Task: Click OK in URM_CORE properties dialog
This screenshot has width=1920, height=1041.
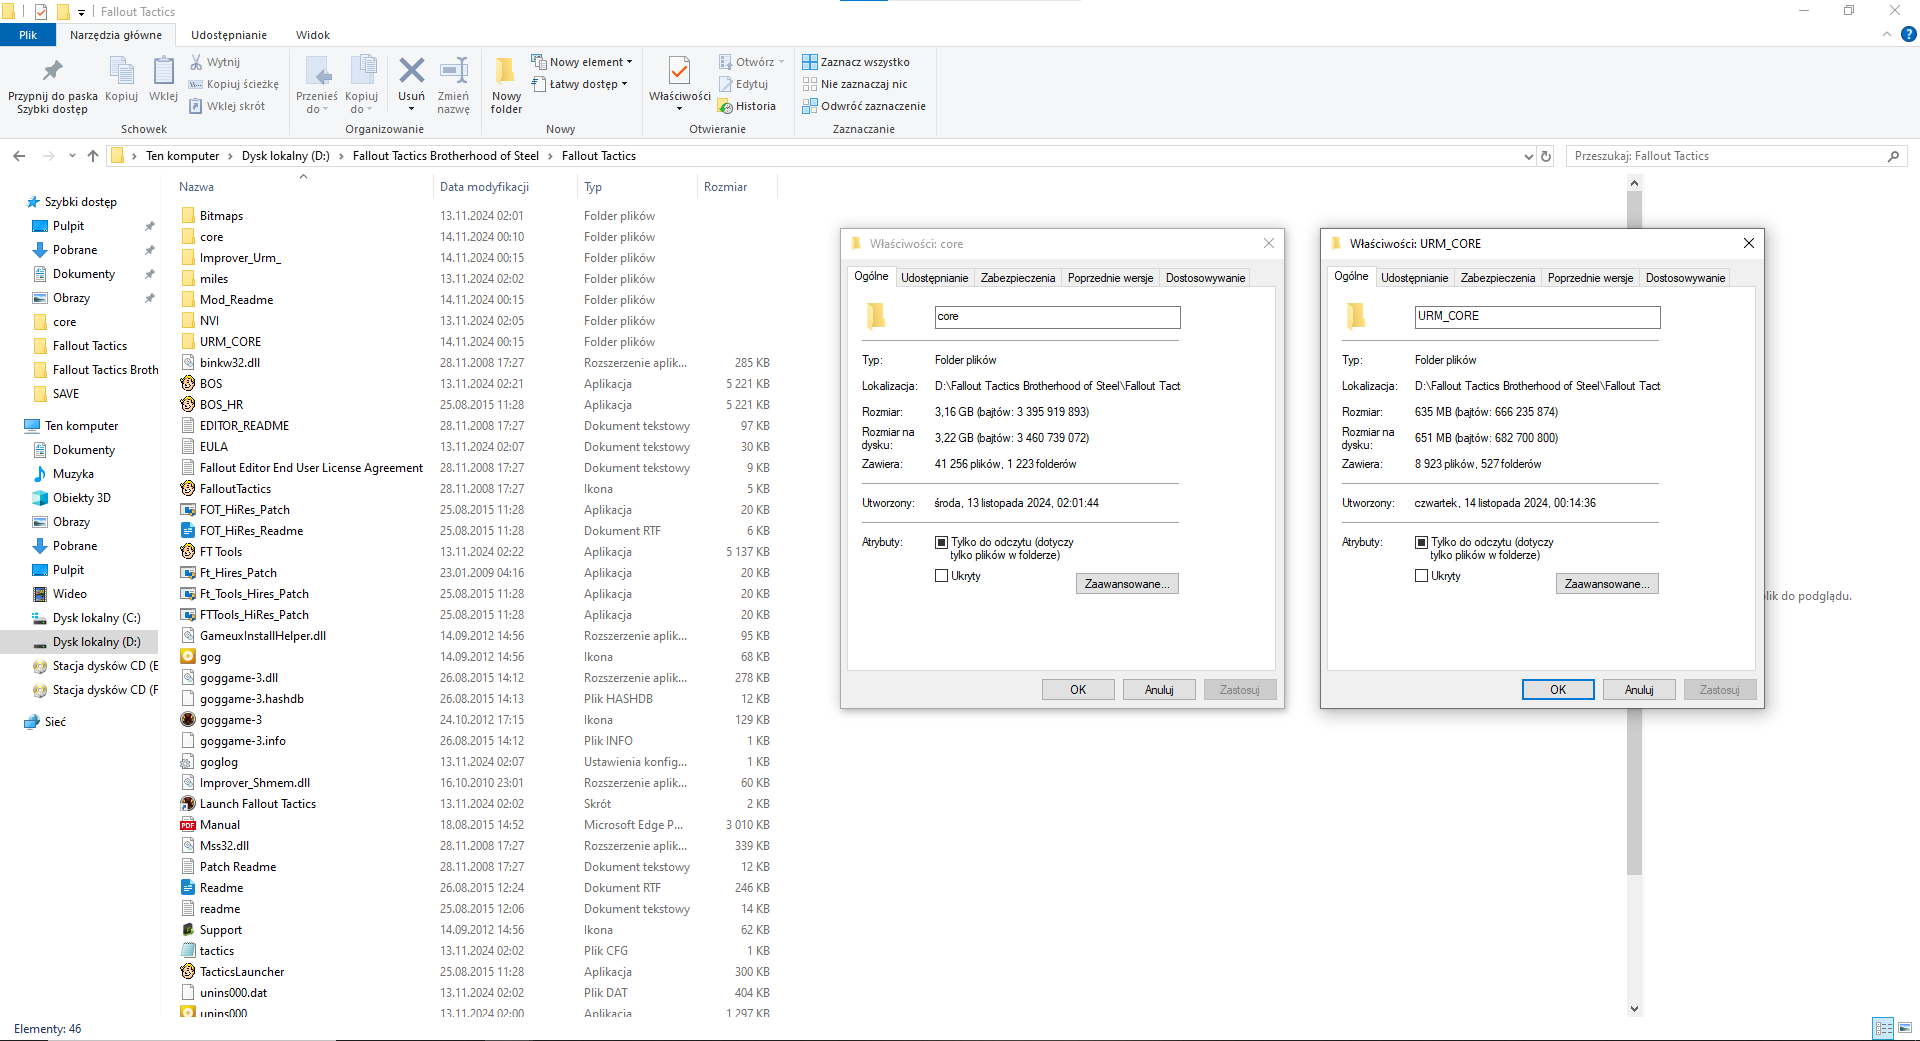Action: tap(1558, 690)
